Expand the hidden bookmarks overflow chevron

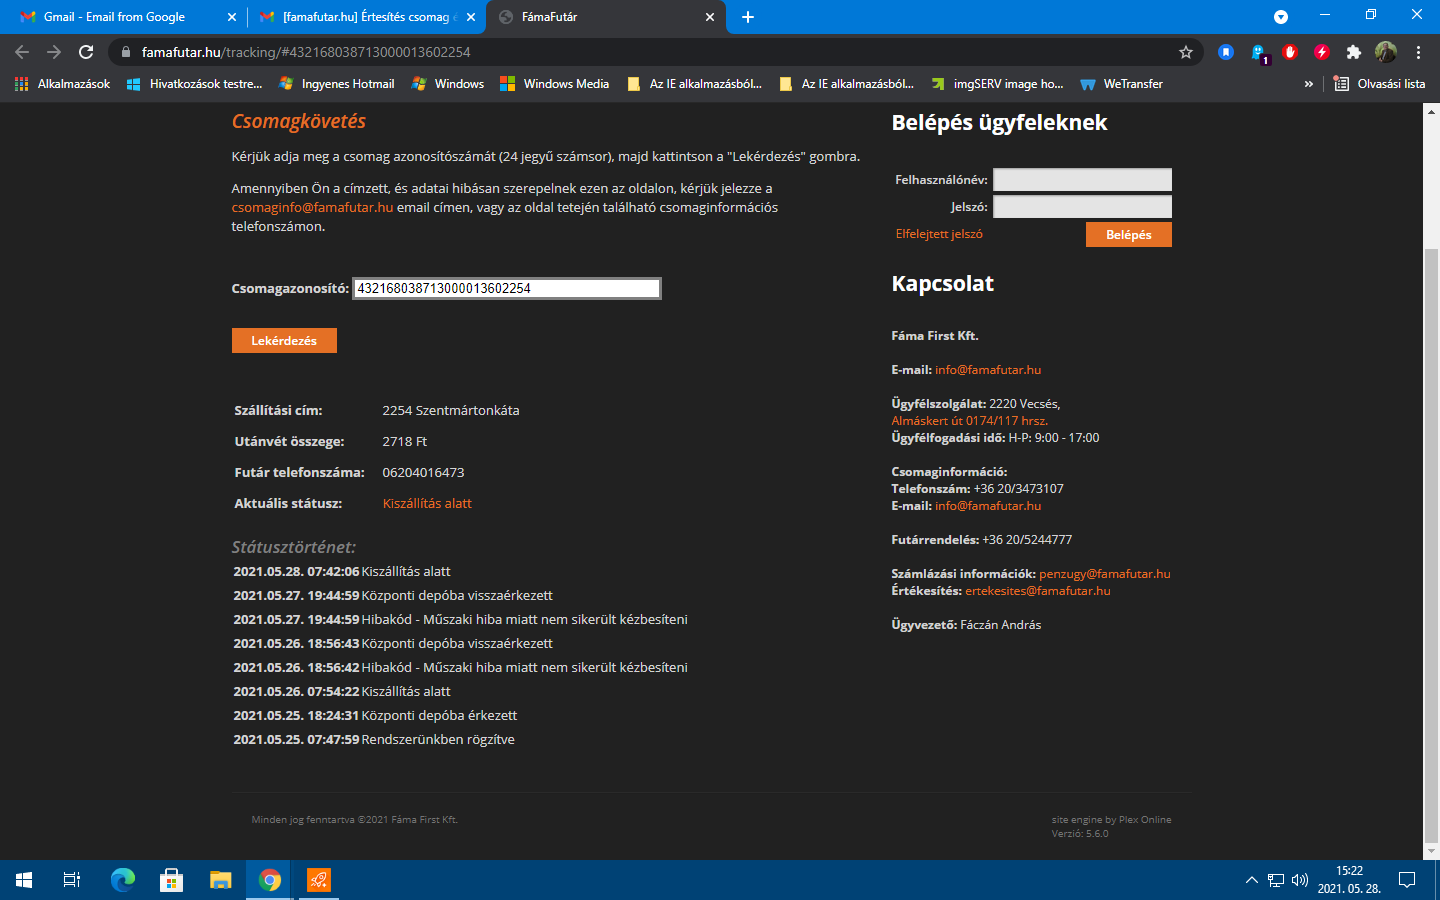point(1308,84)
